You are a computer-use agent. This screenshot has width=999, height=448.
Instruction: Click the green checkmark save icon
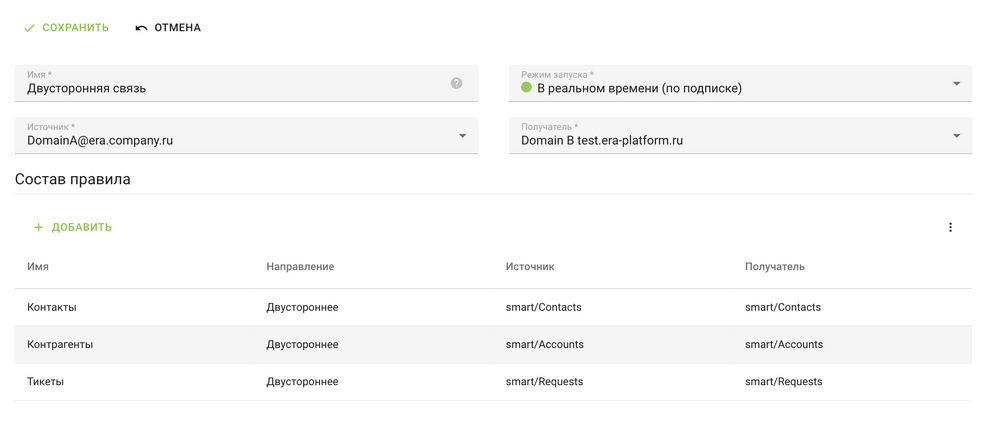coord(30,28)
